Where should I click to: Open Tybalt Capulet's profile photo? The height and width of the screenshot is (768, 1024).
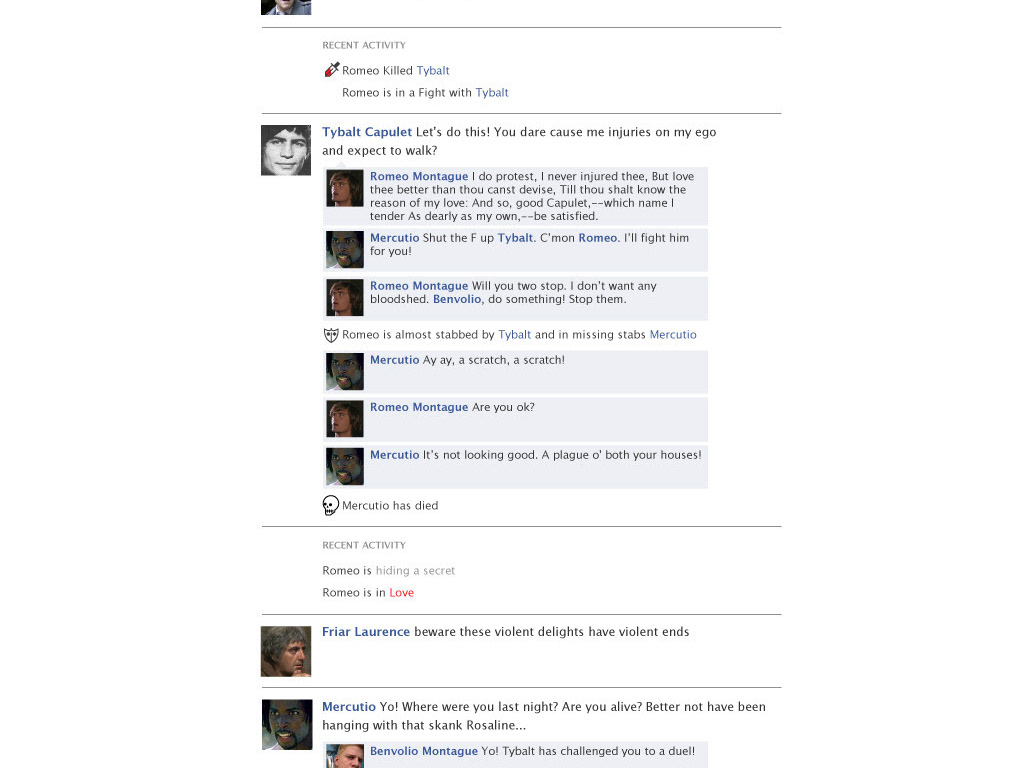[x=286, y=150]
